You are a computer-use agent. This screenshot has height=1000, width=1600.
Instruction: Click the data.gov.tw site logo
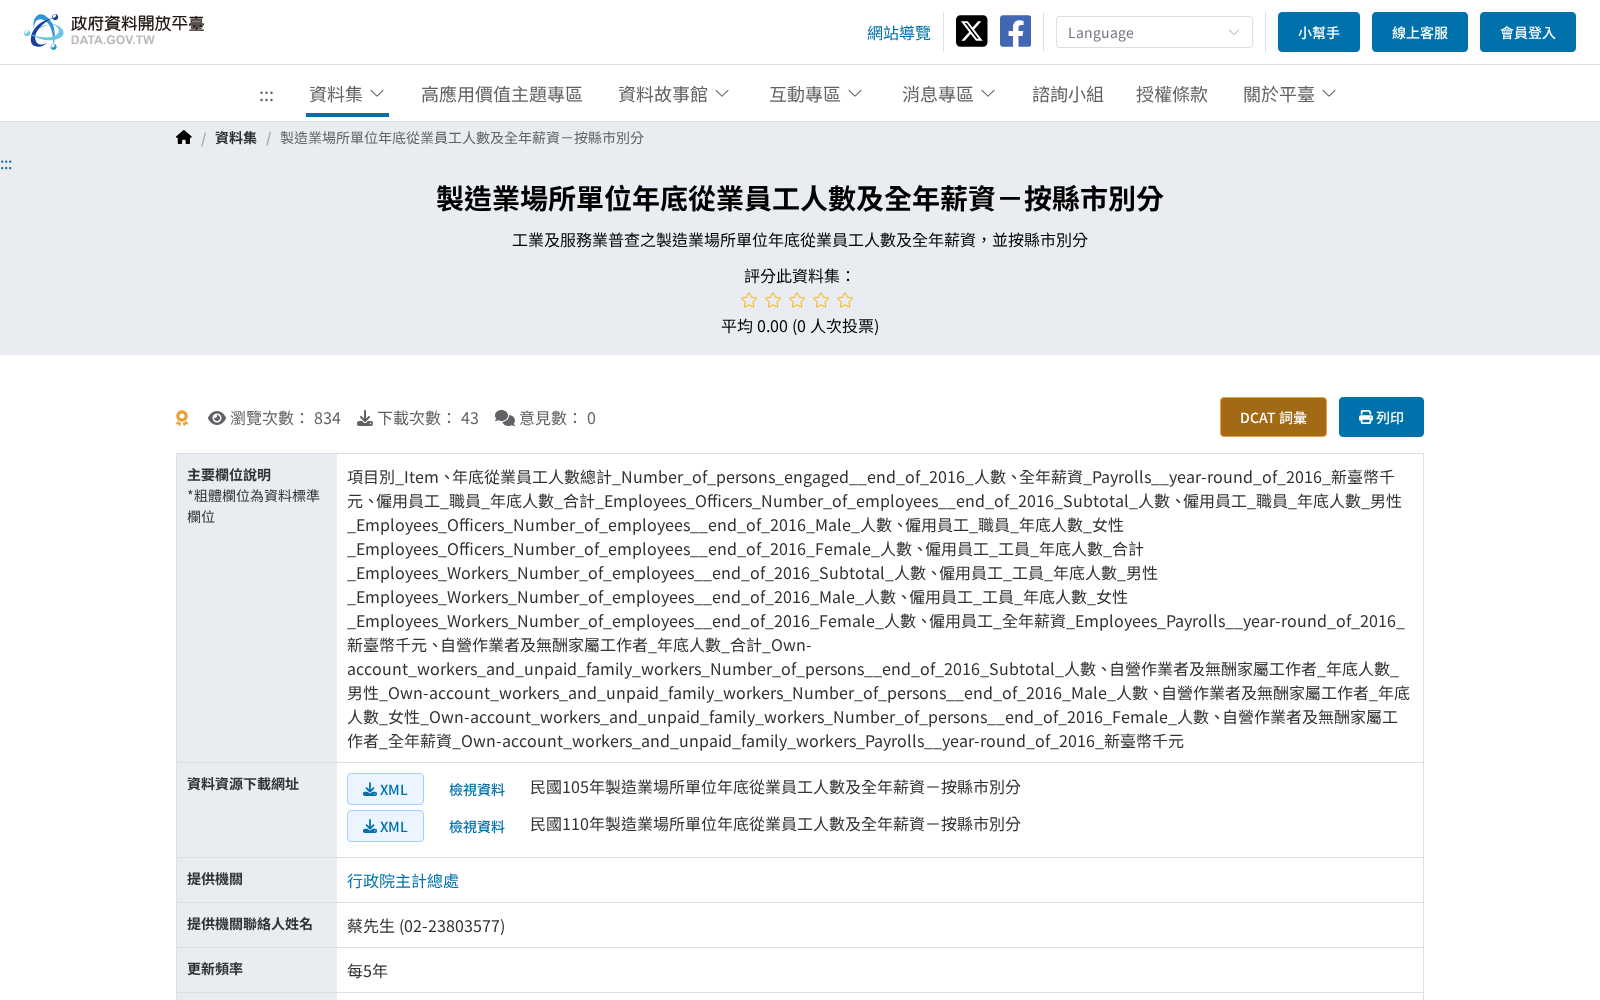(x=114, y=31)
